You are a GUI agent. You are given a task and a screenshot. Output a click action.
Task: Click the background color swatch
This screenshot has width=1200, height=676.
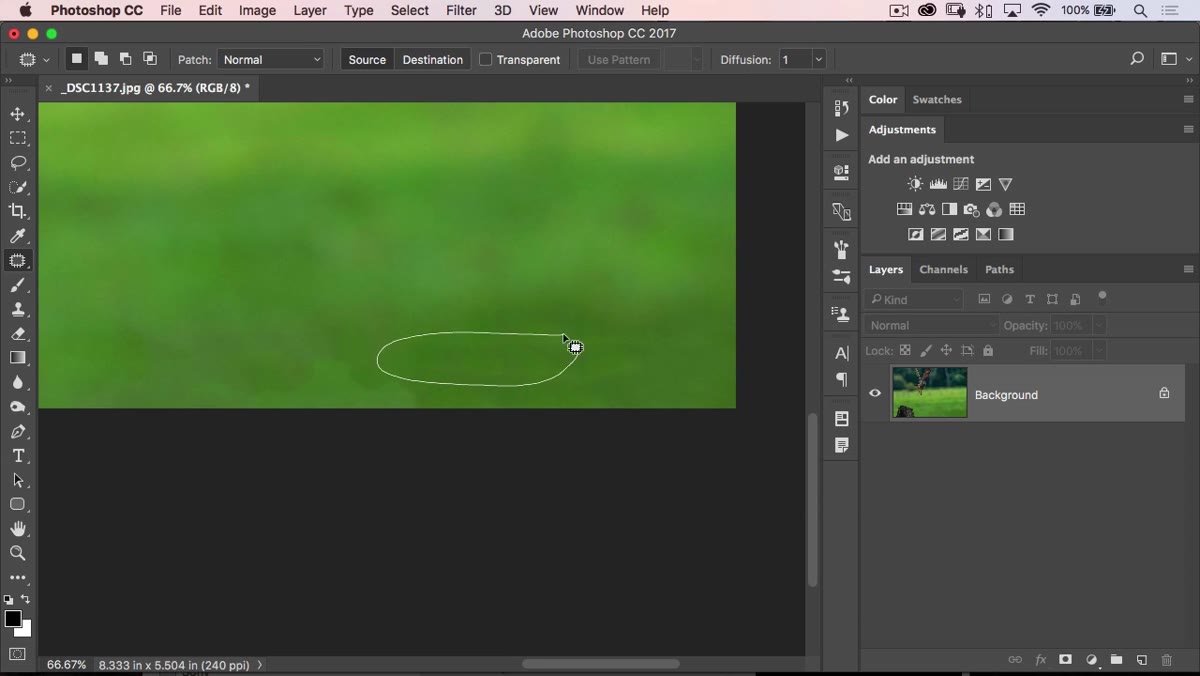tap(25, 630)
